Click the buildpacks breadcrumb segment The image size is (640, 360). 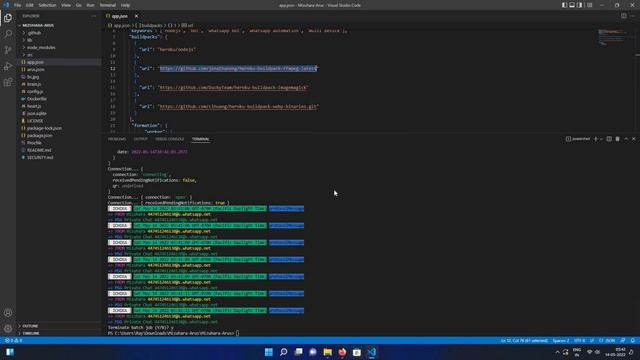tap(151, 25)
